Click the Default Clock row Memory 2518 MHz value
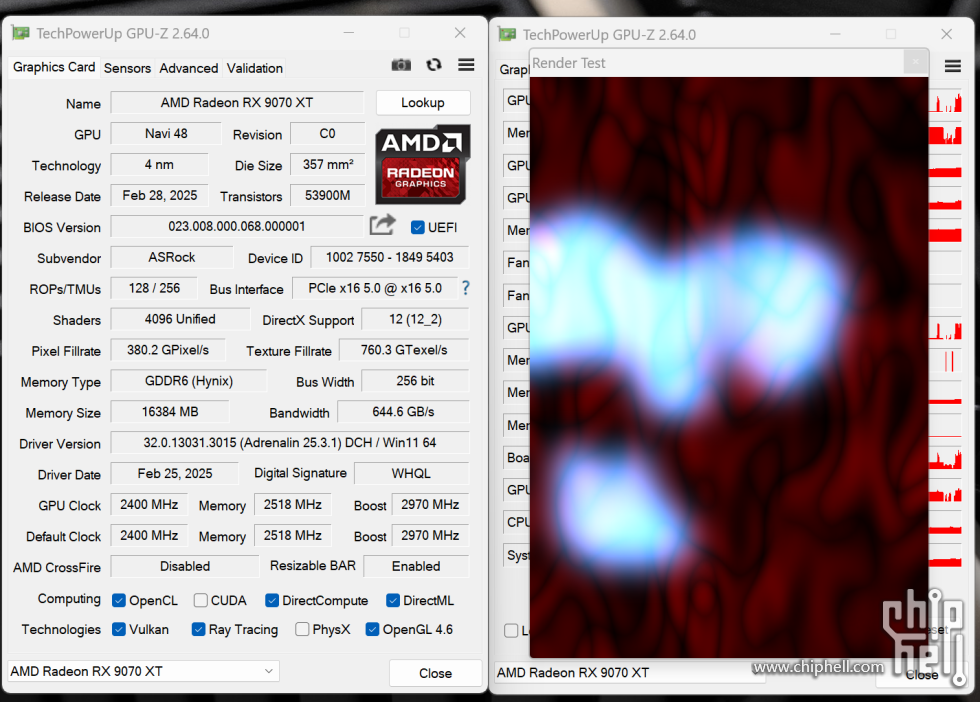 [x=292, y=536]
